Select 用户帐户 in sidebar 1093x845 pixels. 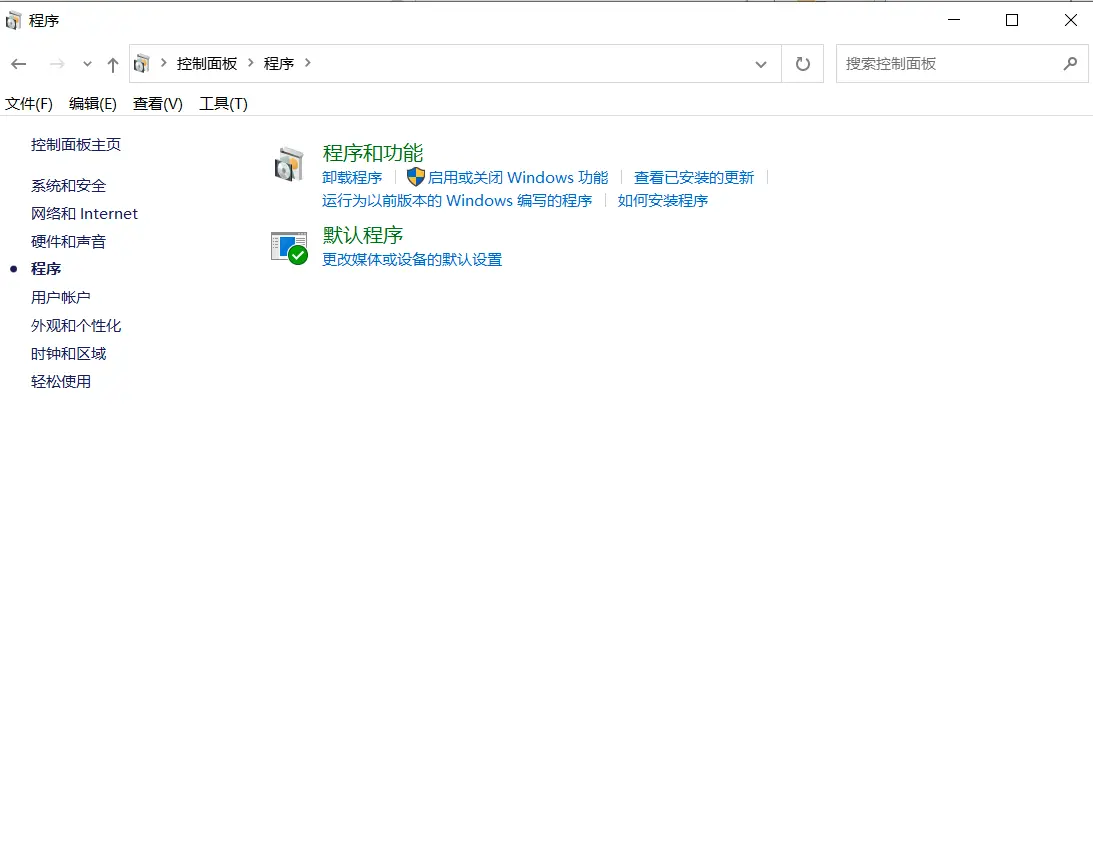tap(61, 298)
